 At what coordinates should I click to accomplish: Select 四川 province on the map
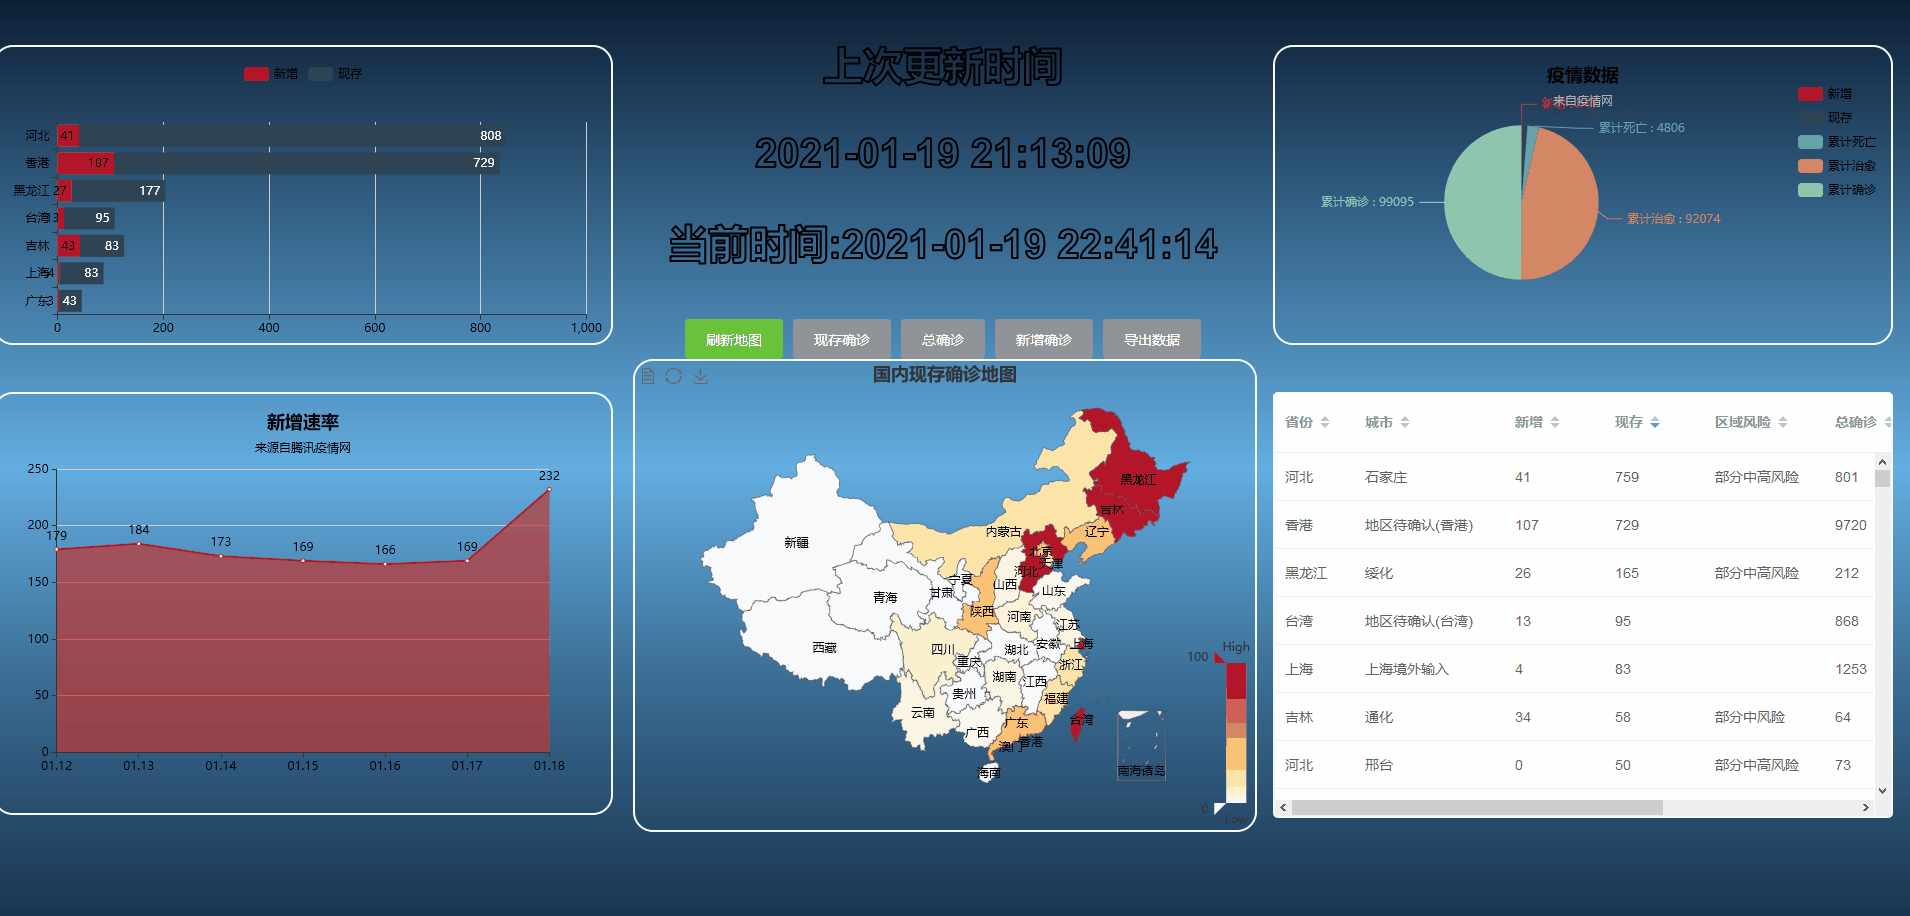[x=943, y=650]
